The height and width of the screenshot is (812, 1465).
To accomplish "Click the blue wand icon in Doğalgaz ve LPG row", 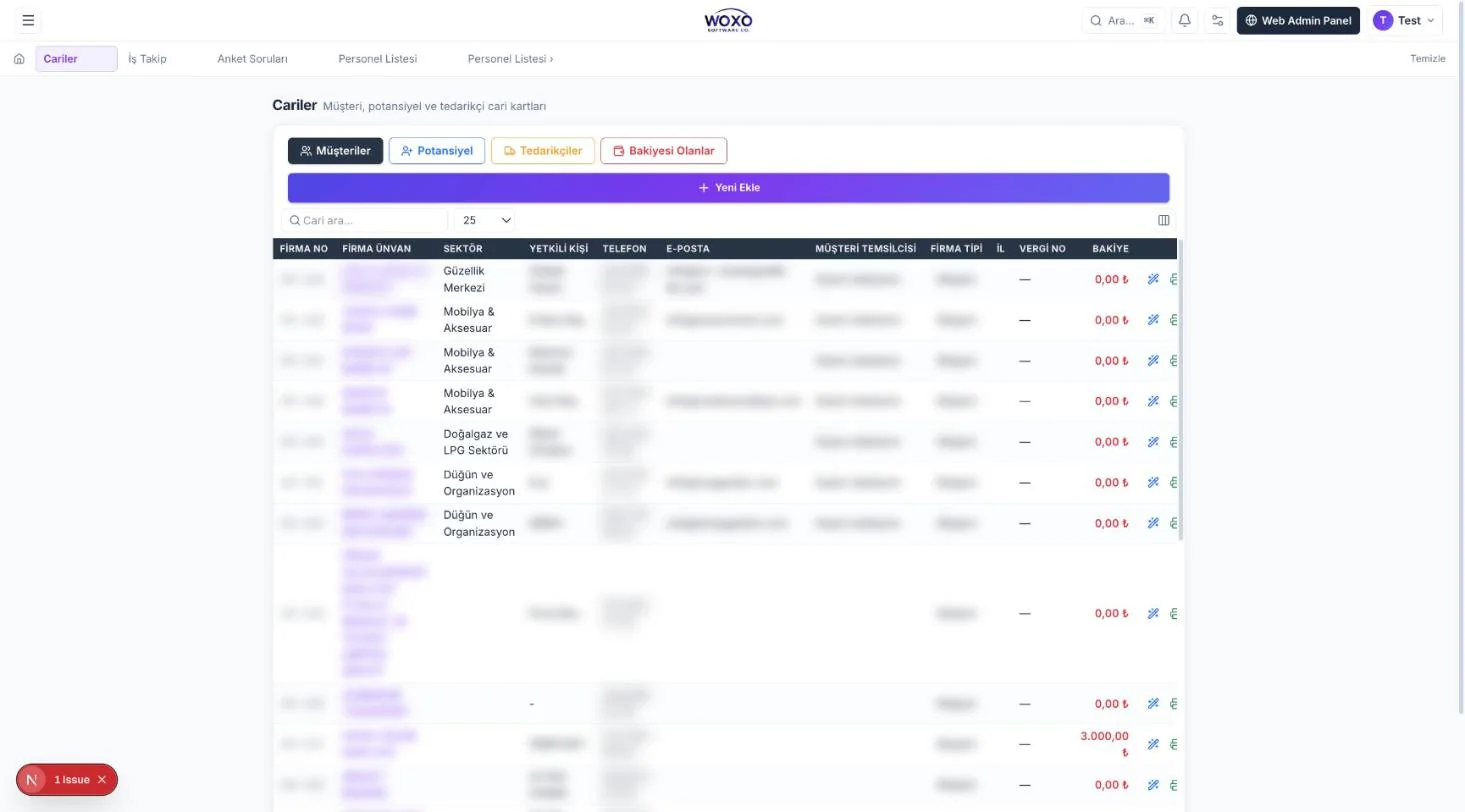I will [x=1153, y=442].
